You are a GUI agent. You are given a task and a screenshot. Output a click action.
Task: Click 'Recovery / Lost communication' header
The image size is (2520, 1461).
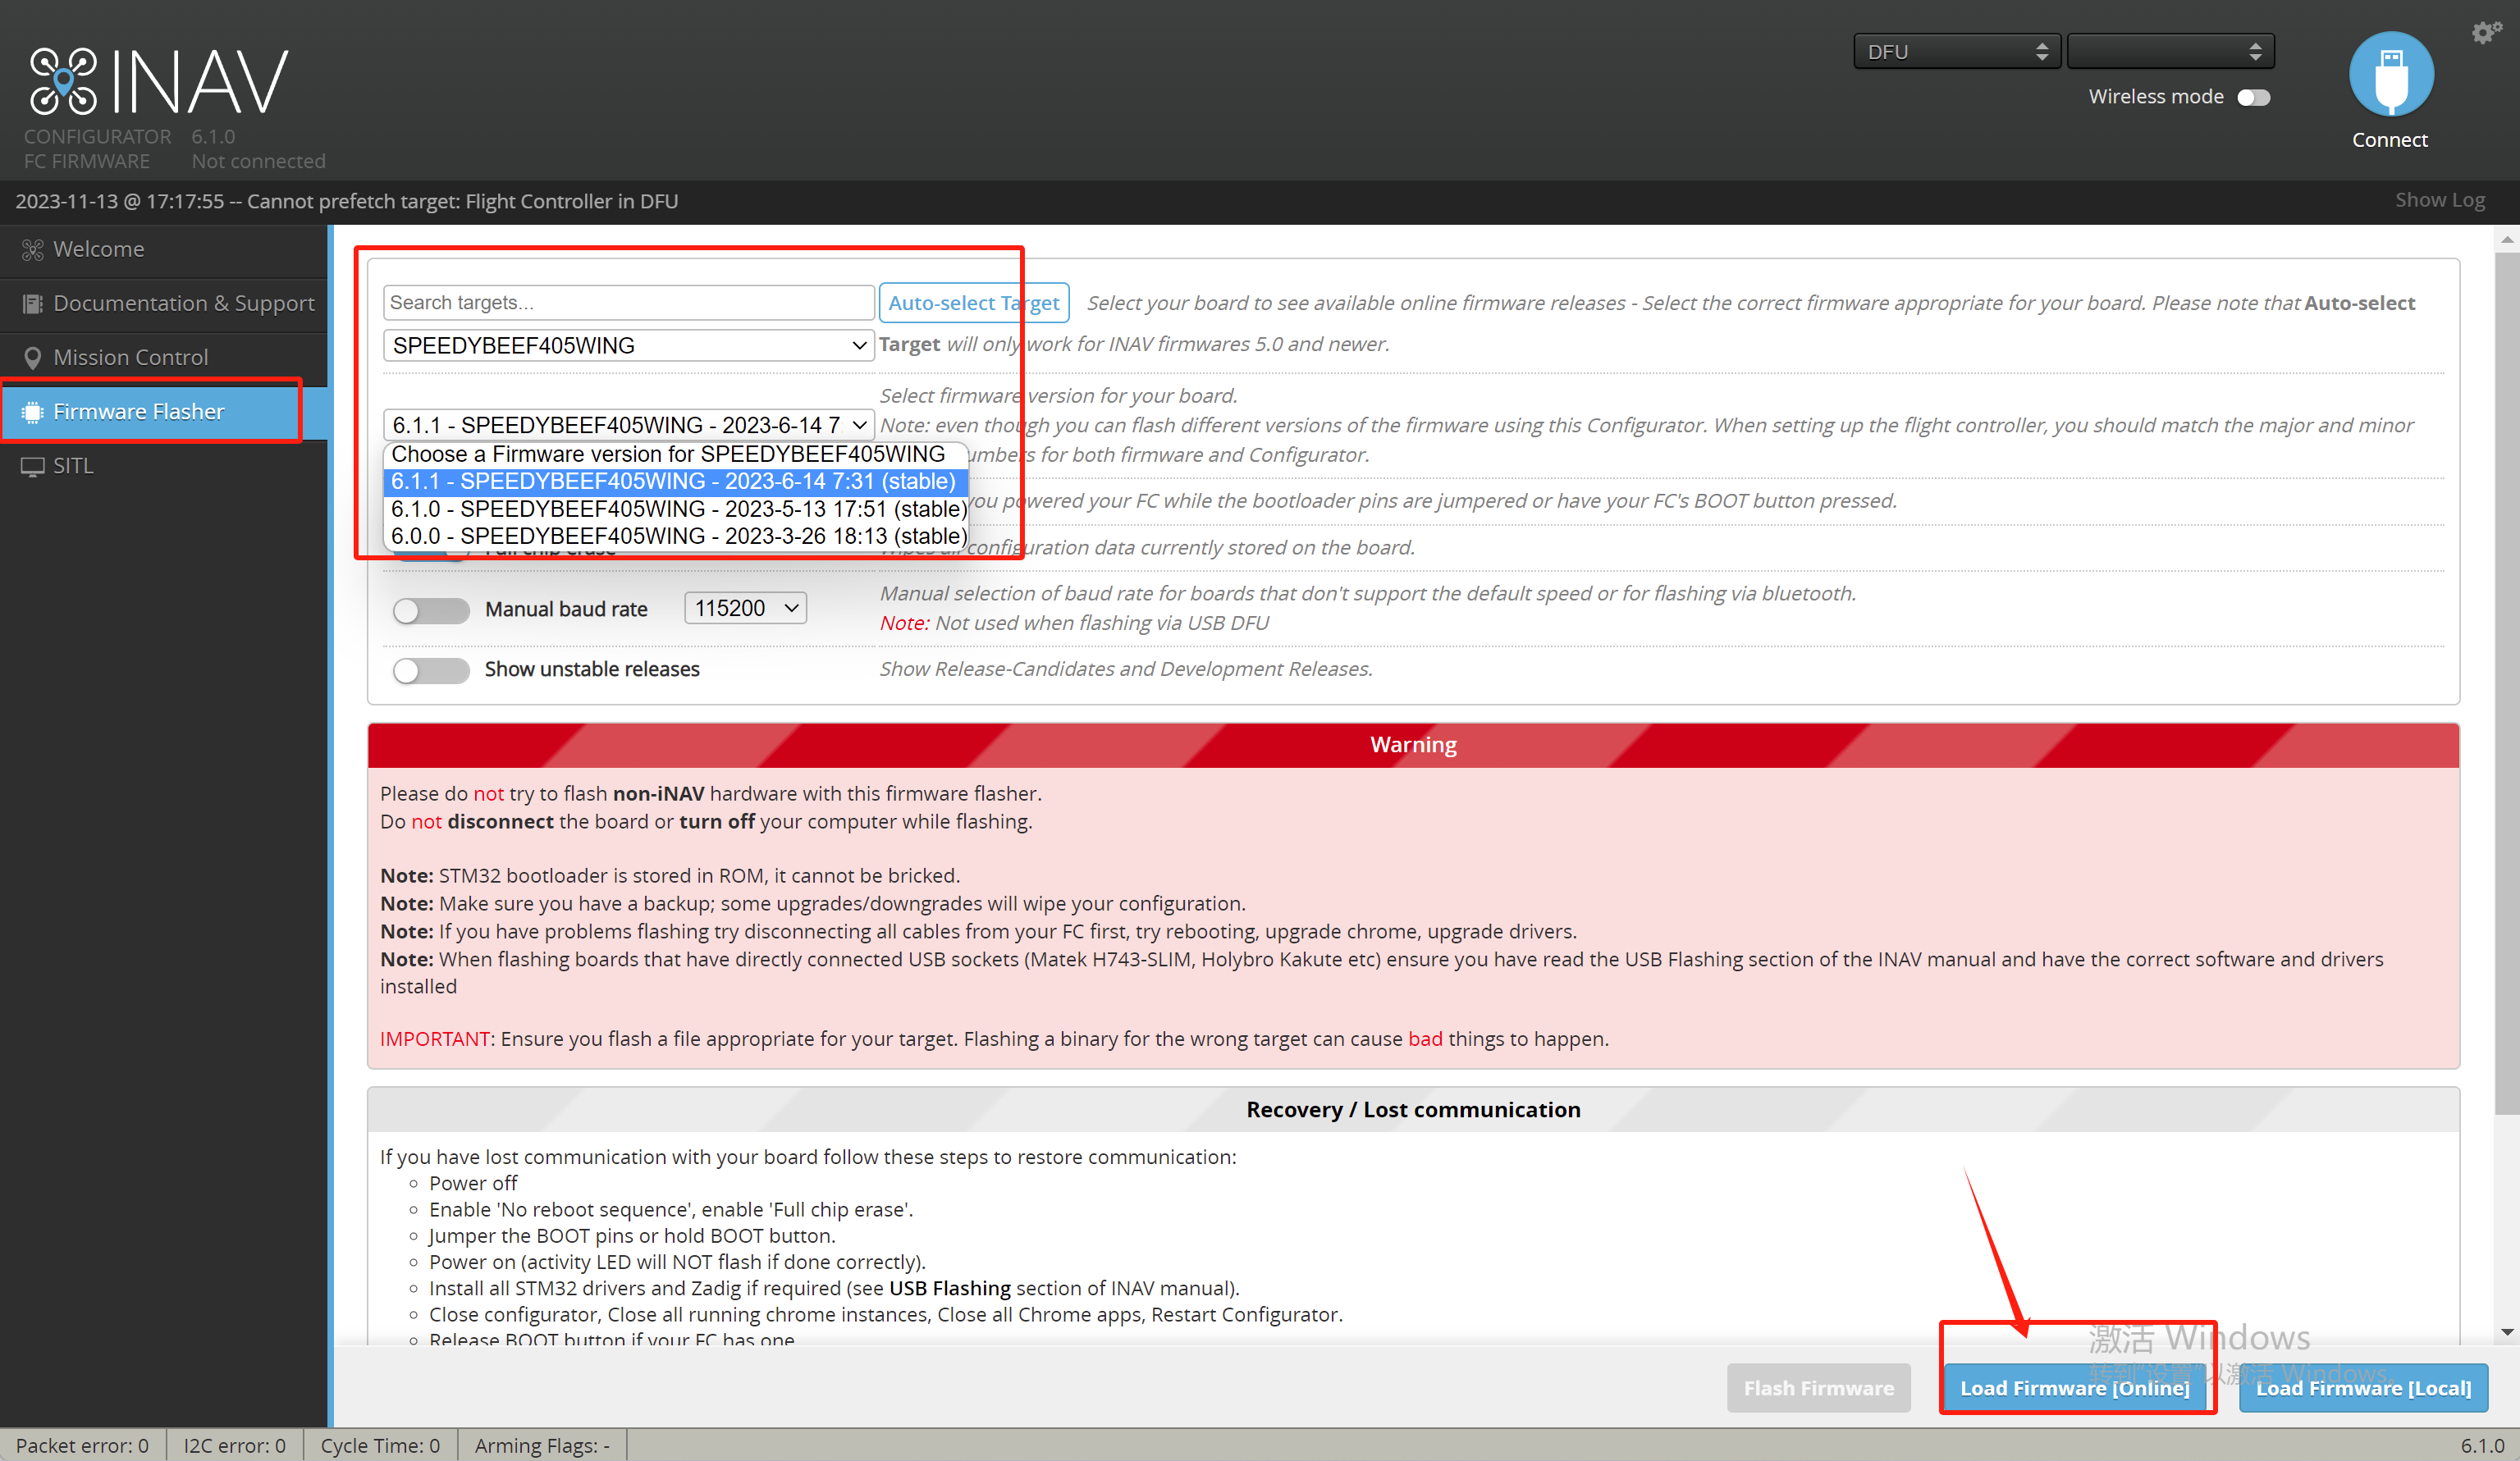1413,1110
